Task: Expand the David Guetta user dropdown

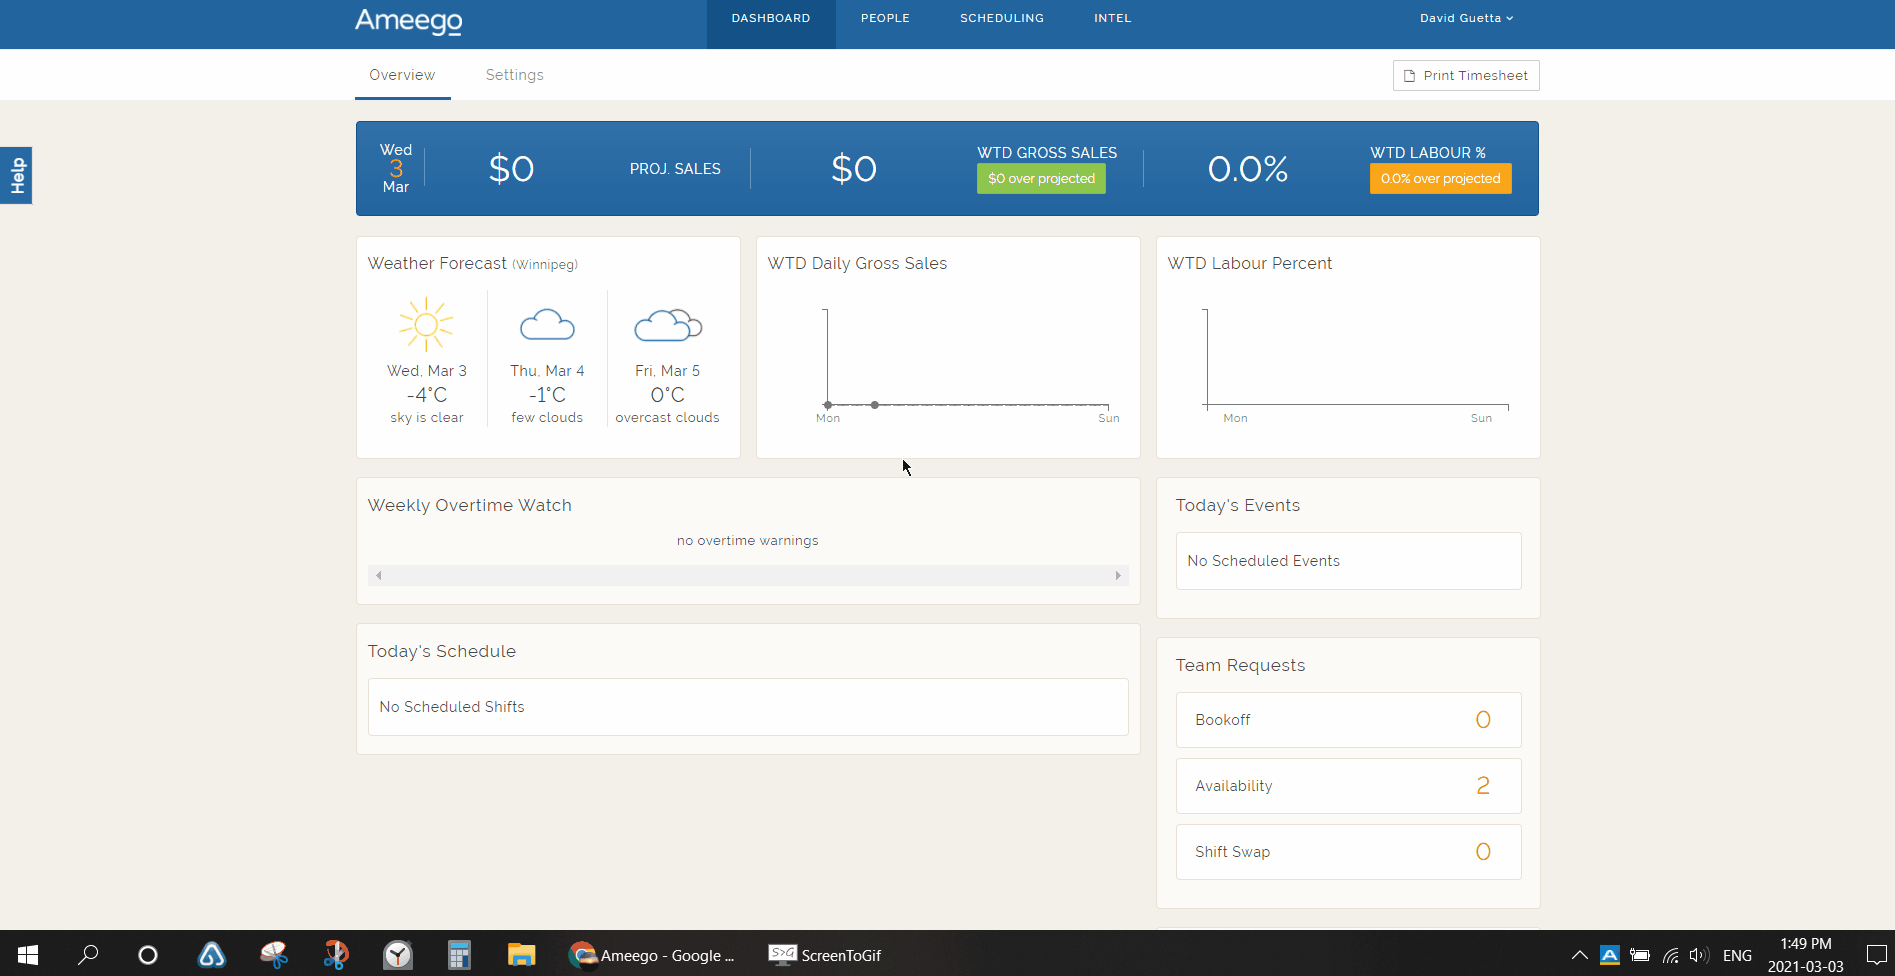Action: [1466, 18]
